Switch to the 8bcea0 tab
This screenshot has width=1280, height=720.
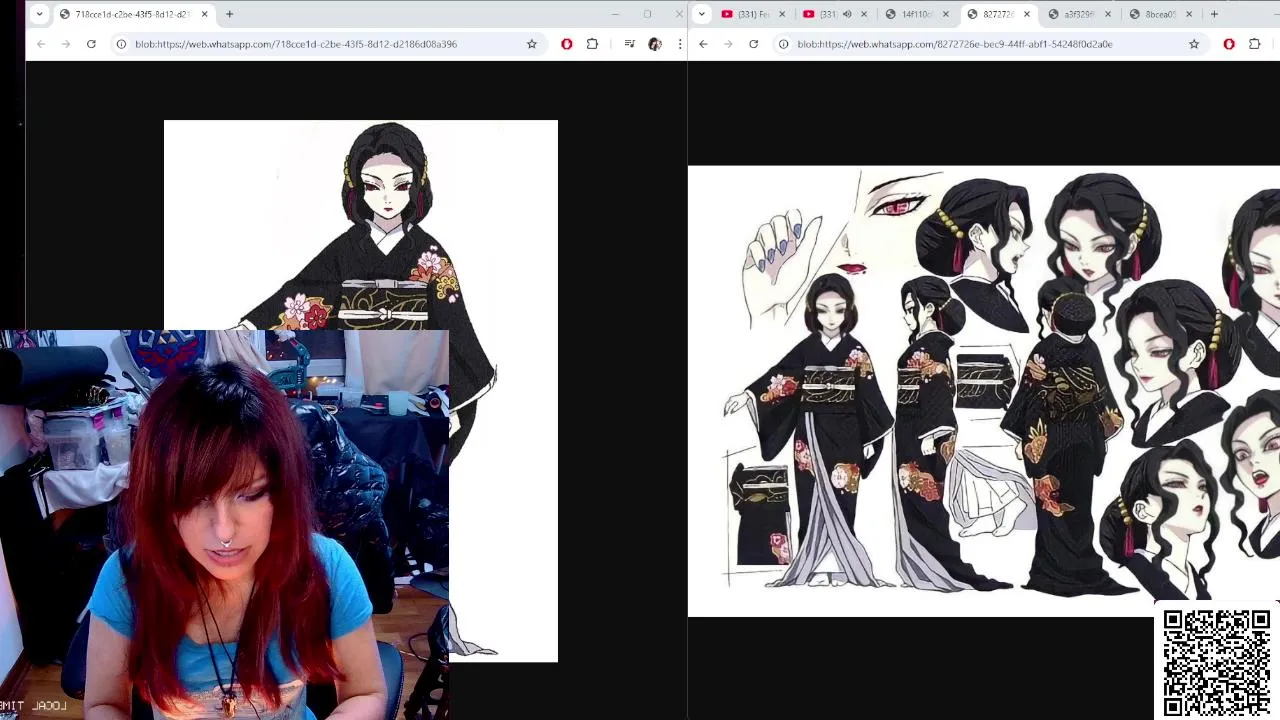tap(1160, 14)
